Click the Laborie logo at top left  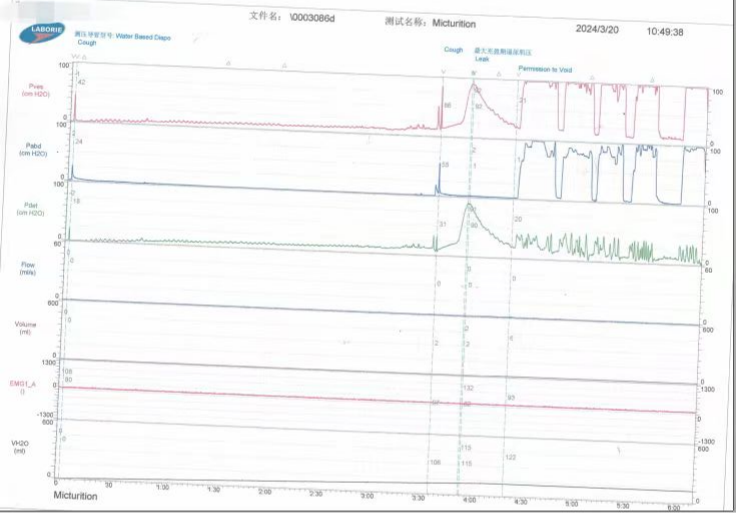point(41,34)
